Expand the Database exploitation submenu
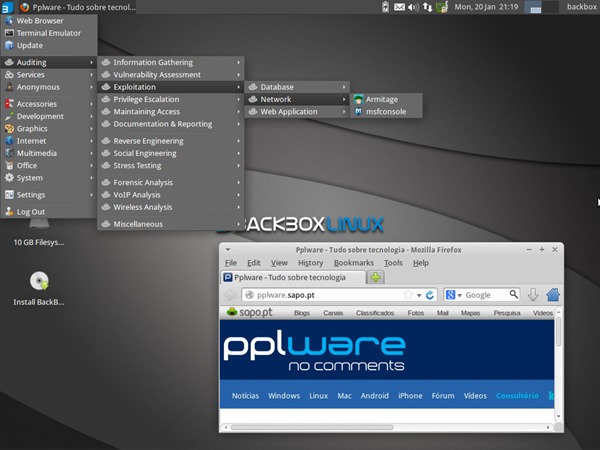This screenshot has width=600, height=450. pos(297,87)
